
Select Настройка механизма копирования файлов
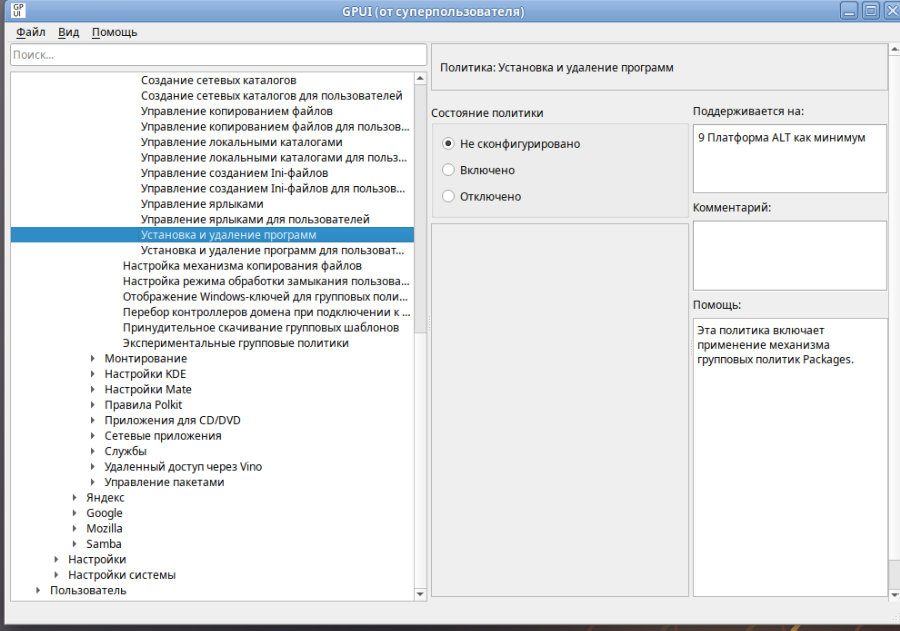pos(242,266)
